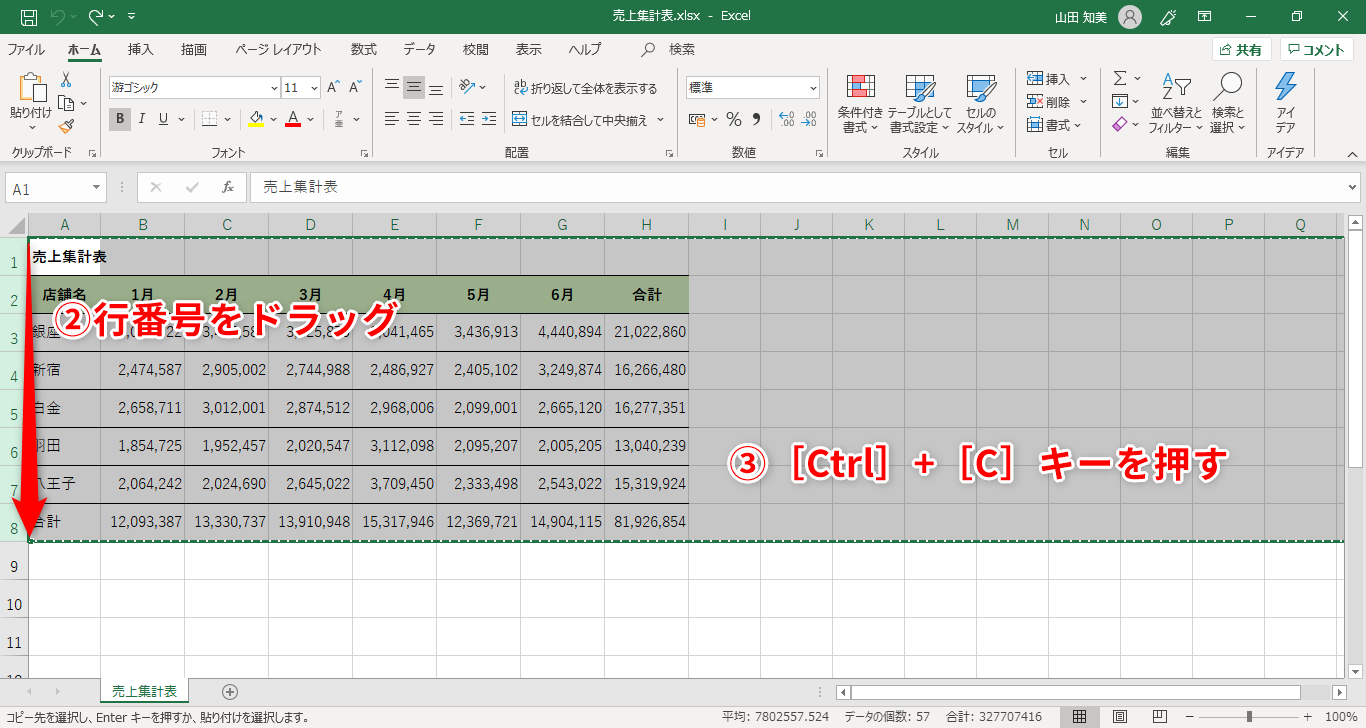Click the fill color bucket swatch

255,119
